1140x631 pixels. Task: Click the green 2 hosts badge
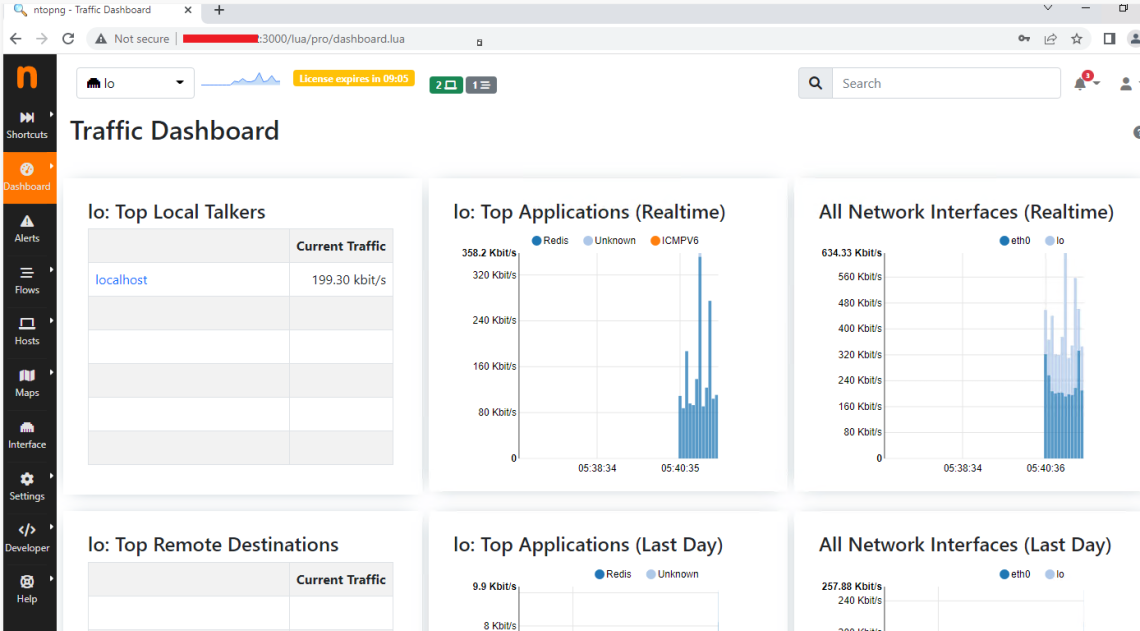click(x=446, y=85)
